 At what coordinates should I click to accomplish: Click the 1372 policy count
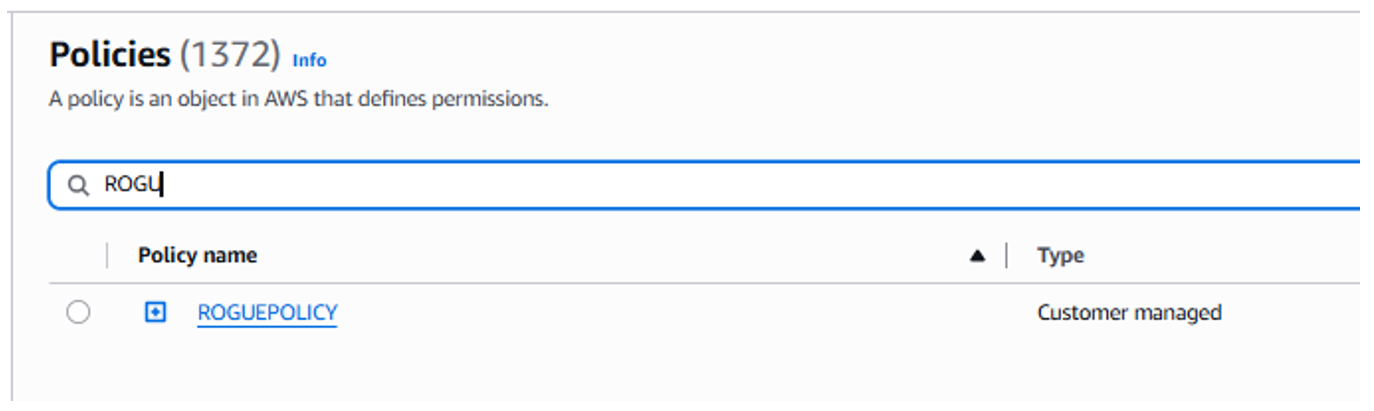pos(230,55)
